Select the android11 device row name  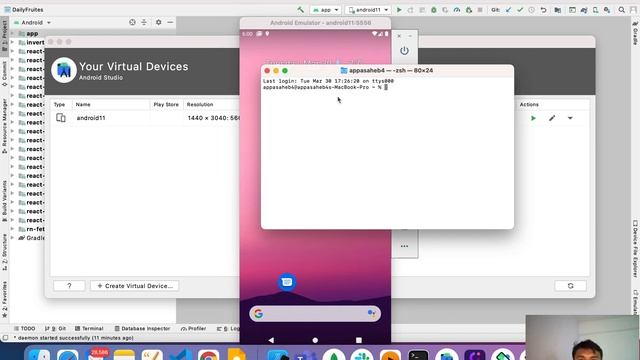(x=91, y=118)
